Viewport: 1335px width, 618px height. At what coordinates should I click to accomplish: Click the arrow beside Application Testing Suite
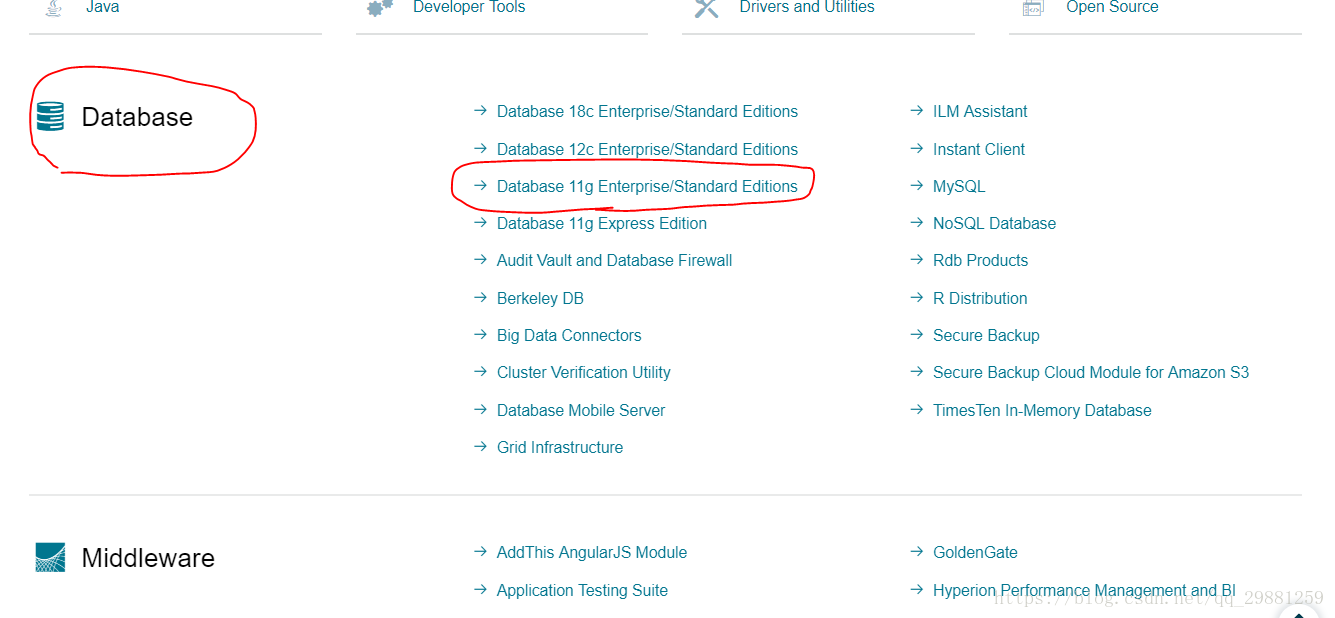pos(480,589)
